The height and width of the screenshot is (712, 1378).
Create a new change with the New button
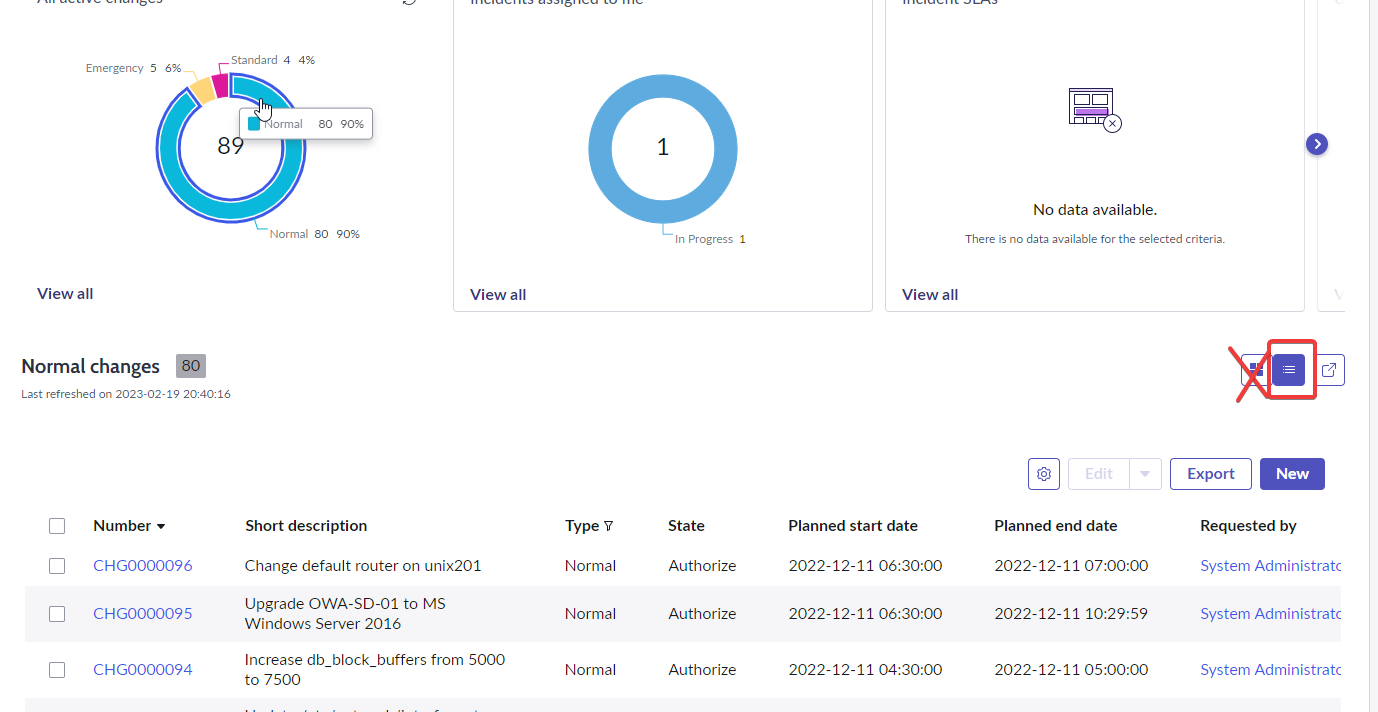pos(1291,474)
